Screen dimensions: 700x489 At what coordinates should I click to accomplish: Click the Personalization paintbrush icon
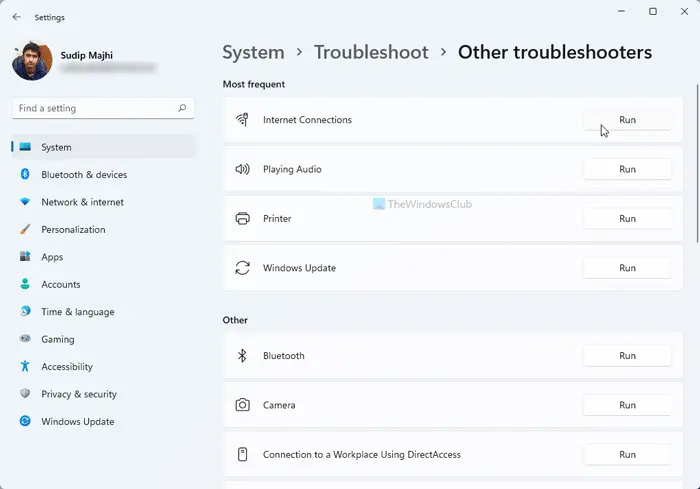[x=25, y=230]
